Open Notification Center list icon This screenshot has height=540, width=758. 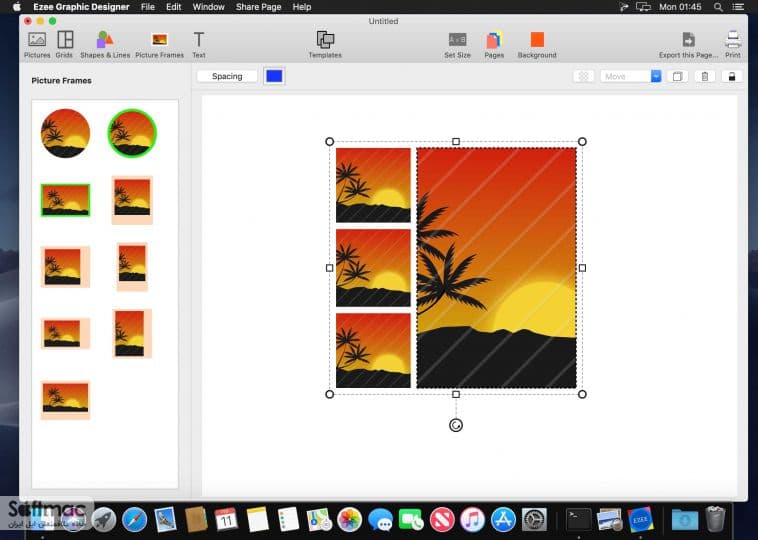click(738, 7)
